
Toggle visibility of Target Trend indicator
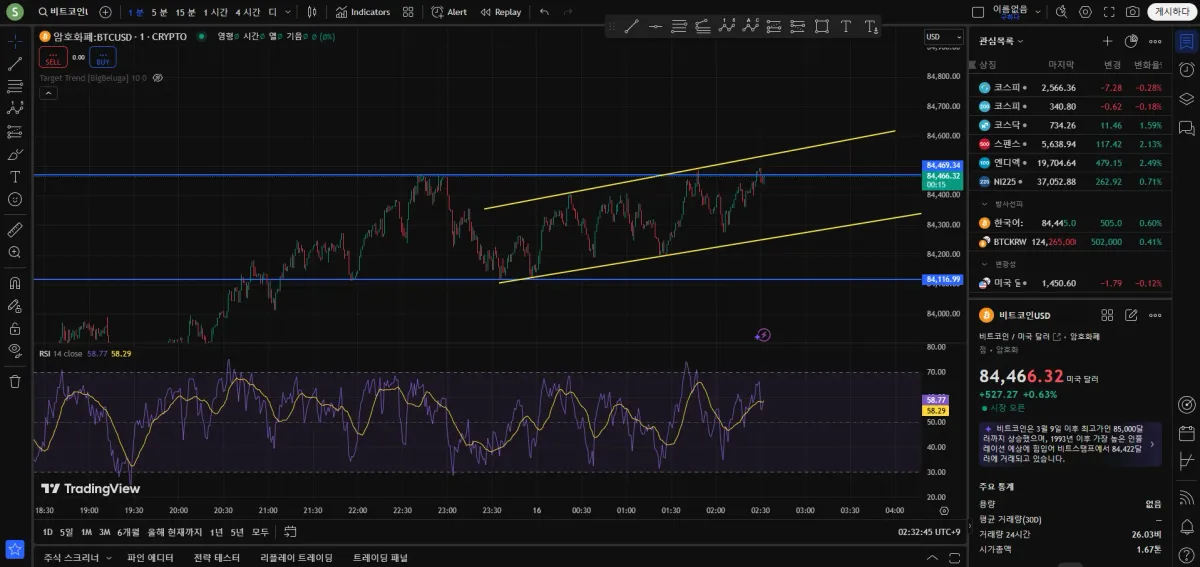point(158,78)
